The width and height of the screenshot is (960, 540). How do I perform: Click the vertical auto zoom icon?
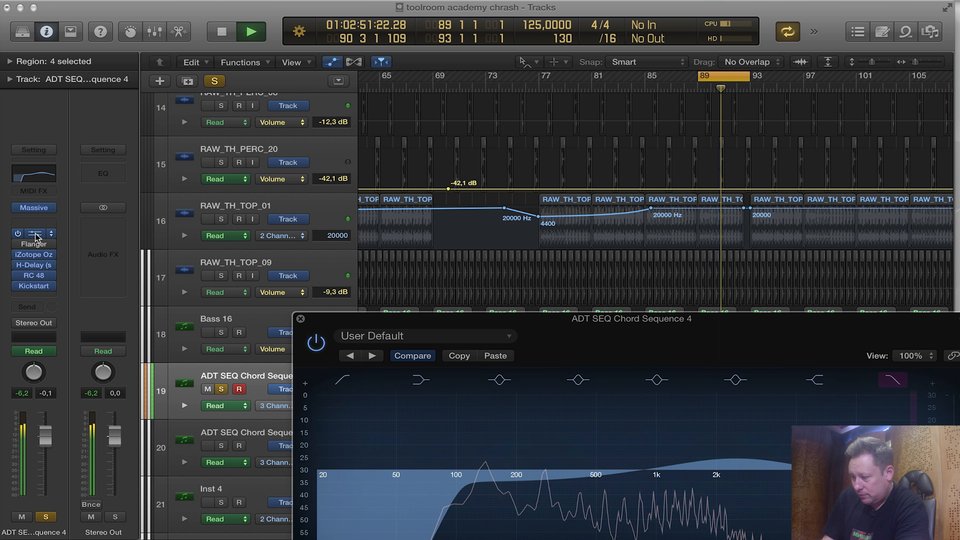(828, 62)
